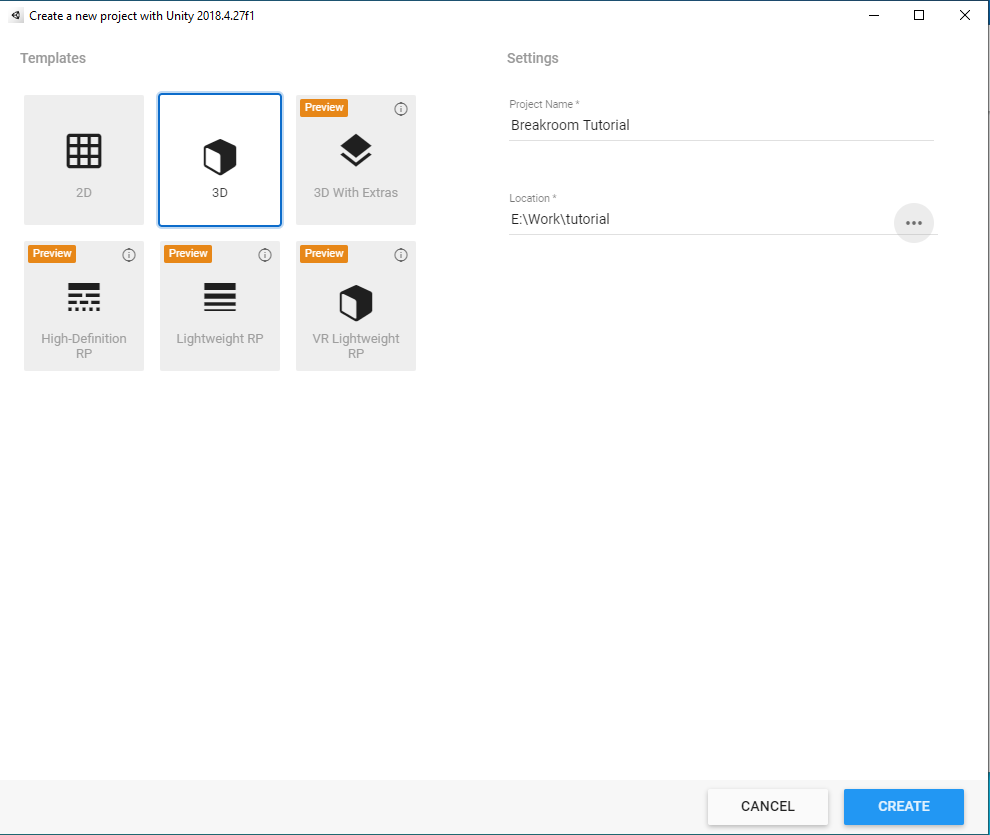Click the '3D With Extras' label
The width and height of the screenshot is (990, 835).
(x=356, y=192)
